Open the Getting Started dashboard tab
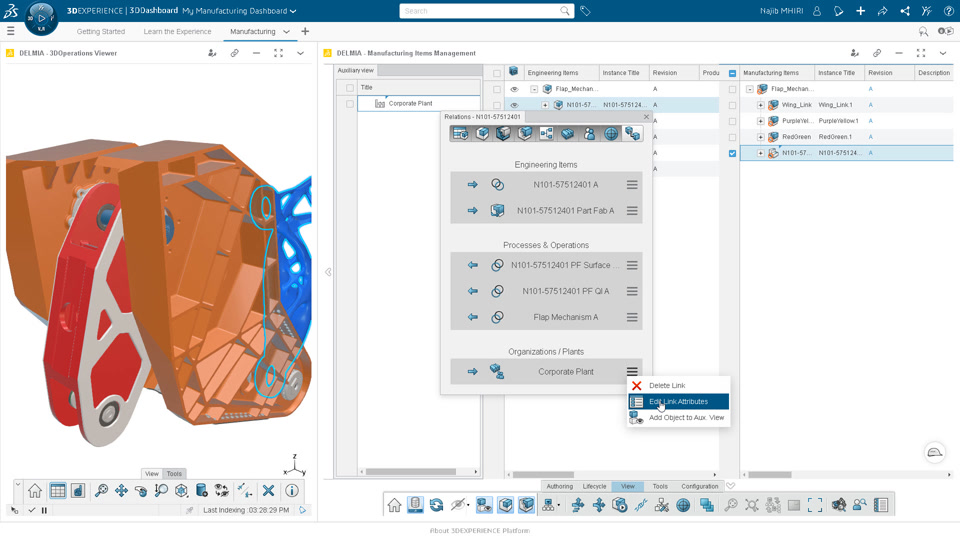Screen dimensions: 960x540 100,31
